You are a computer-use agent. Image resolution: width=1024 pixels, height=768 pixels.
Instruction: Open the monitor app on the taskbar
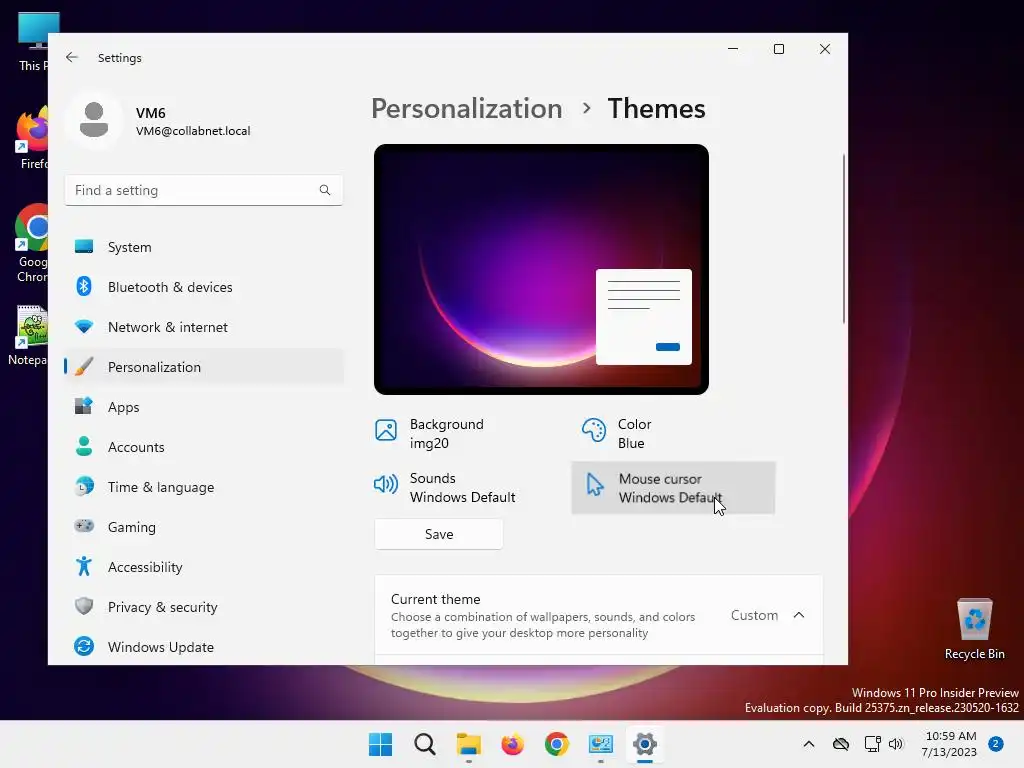[600, 744]
